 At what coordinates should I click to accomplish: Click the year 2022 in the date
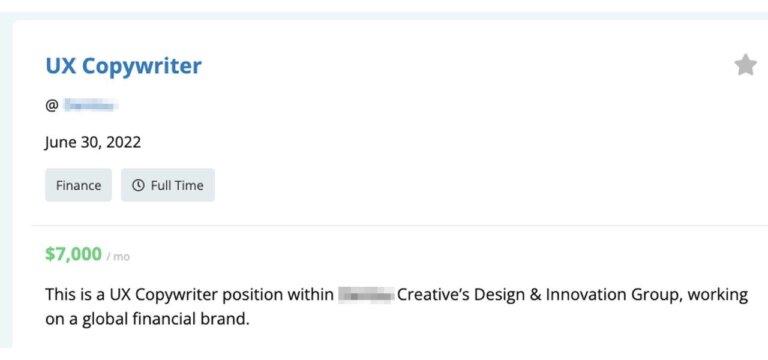(x=123, y=142)
